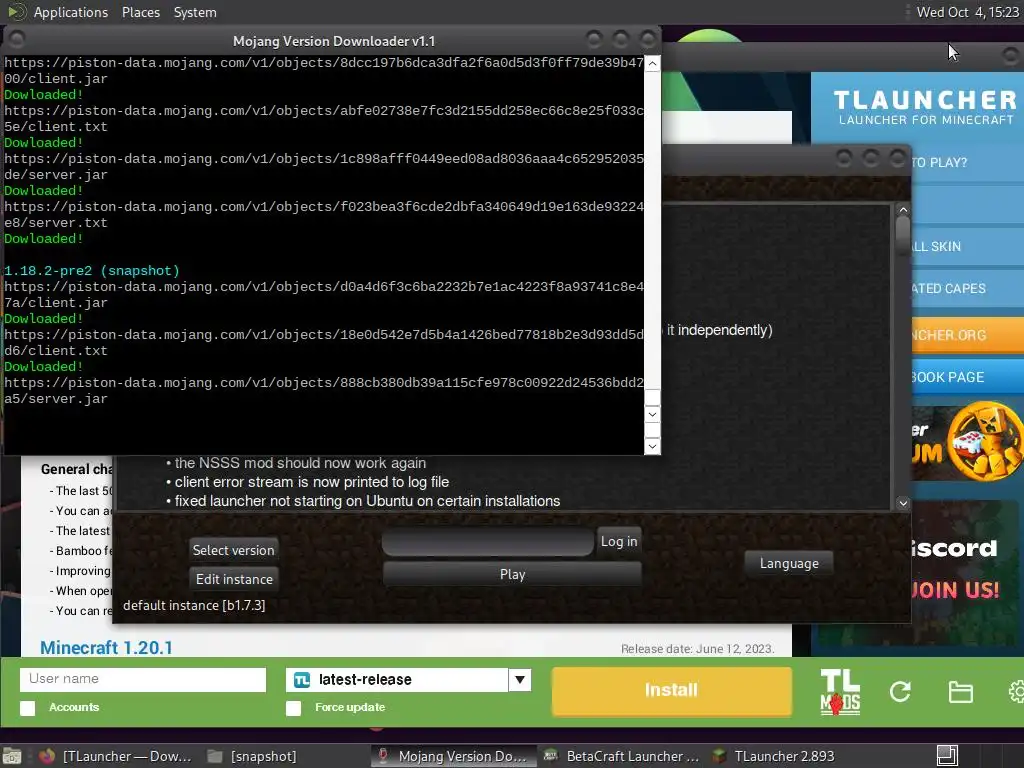Enable the Force update checkbox
Image resolution: width=1024 pixels, height=768 pixels.
[293, 708]
